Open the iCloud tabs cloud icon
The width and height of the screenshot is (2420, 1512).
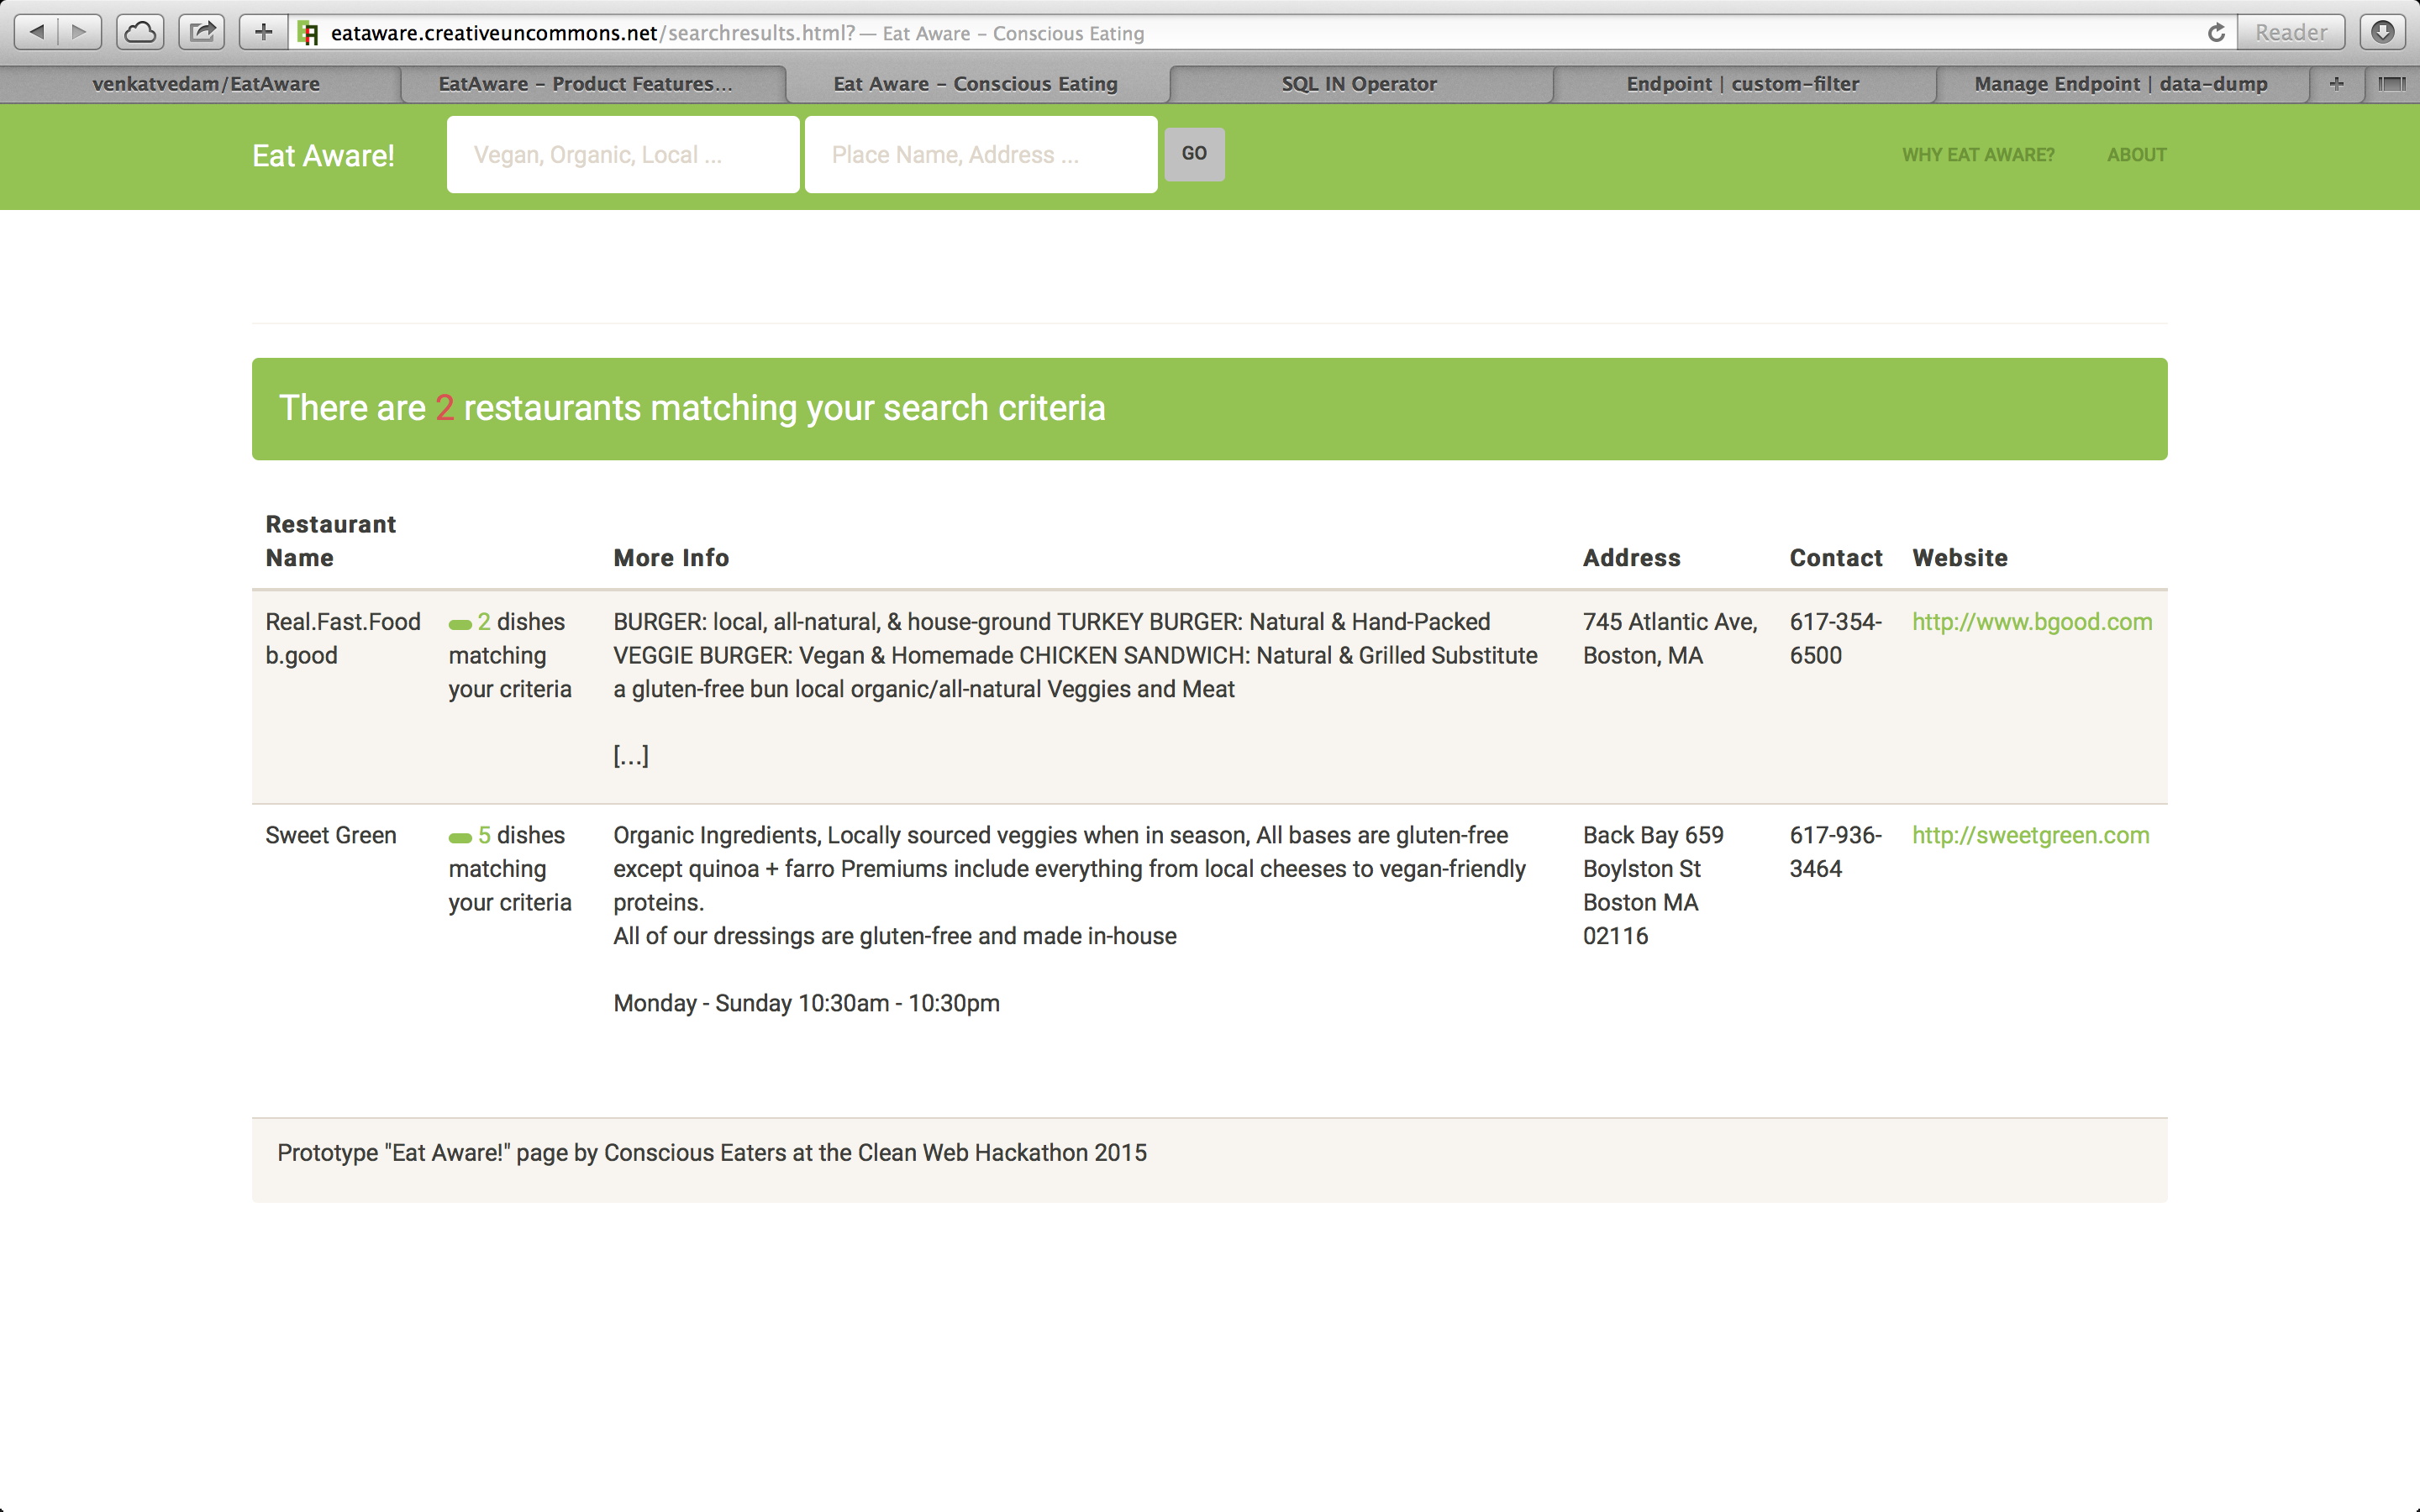[x=140, y=32]
